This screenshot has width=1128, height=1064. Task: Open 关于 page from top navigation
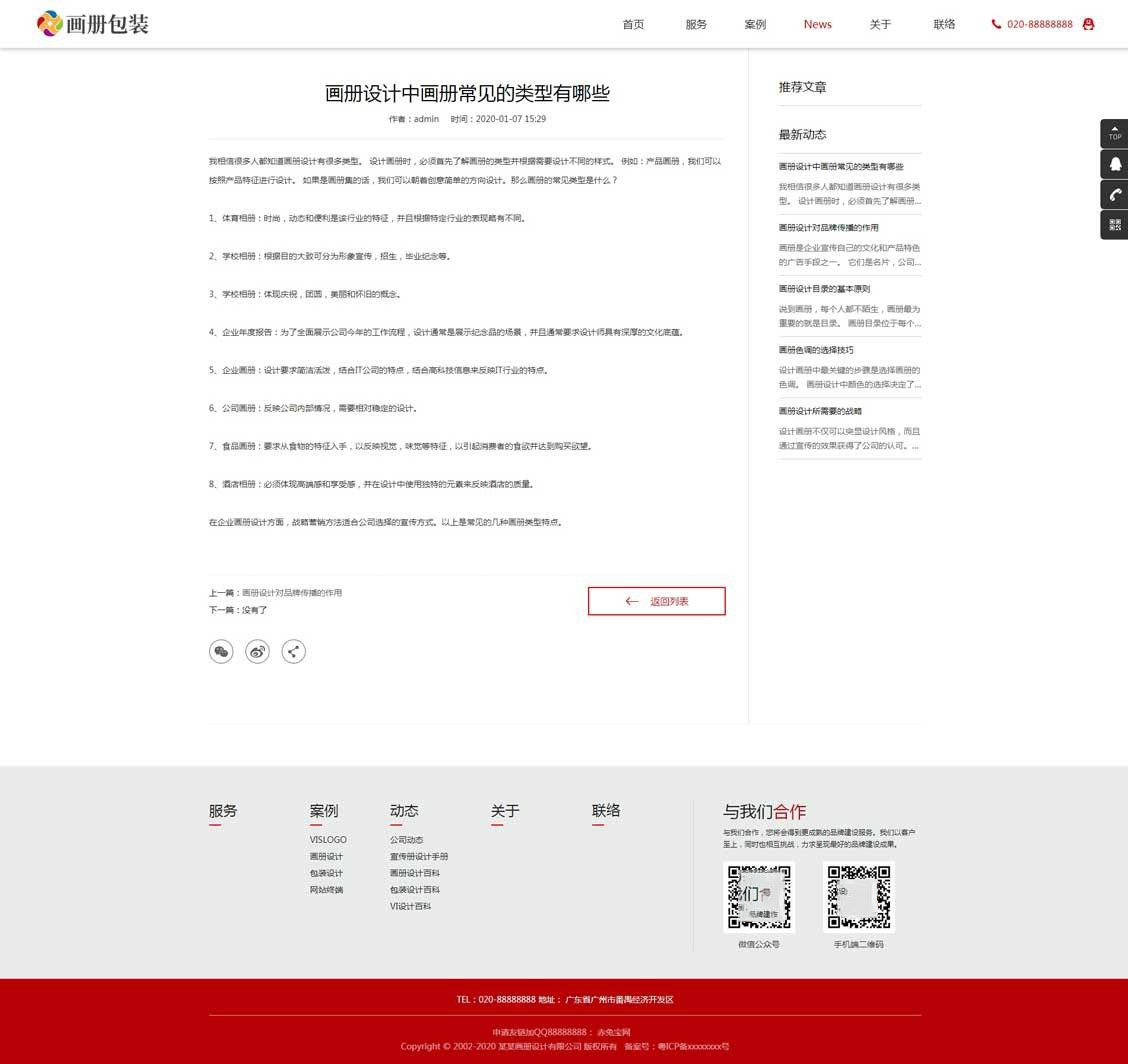pyautogui.click(x=880, y=24)
